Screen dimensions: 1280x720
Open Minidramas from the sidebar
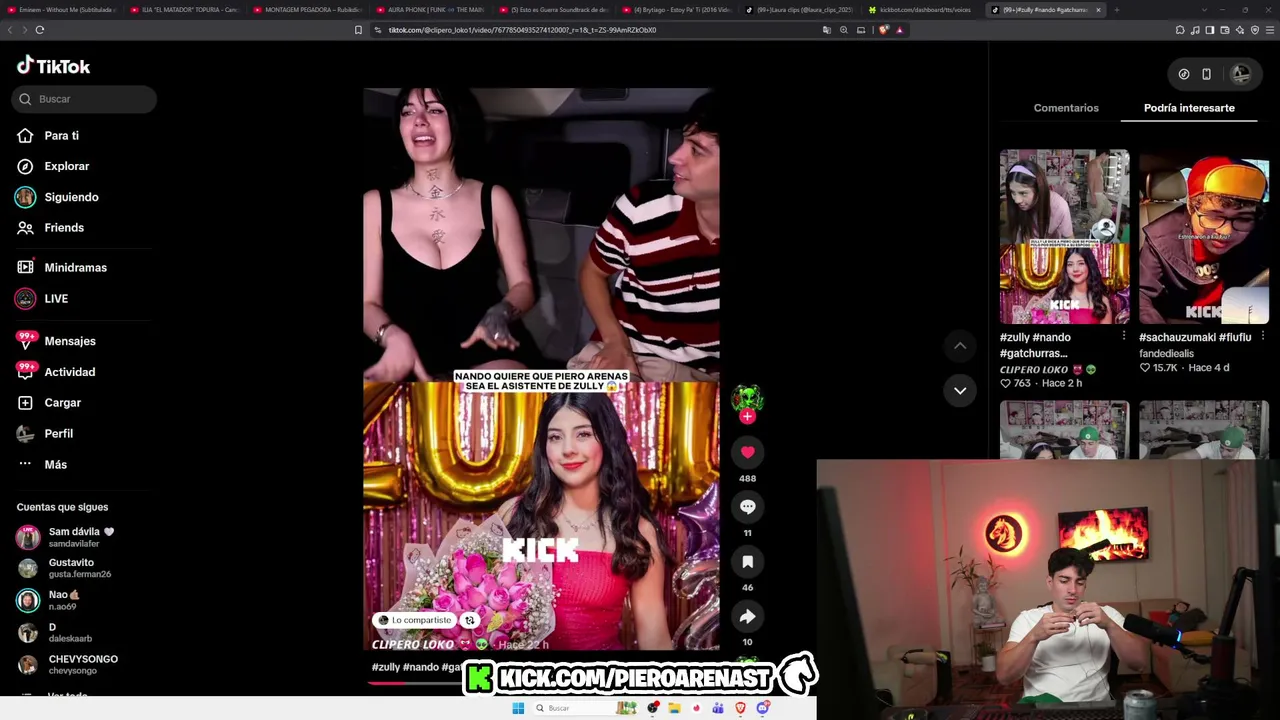62,268
